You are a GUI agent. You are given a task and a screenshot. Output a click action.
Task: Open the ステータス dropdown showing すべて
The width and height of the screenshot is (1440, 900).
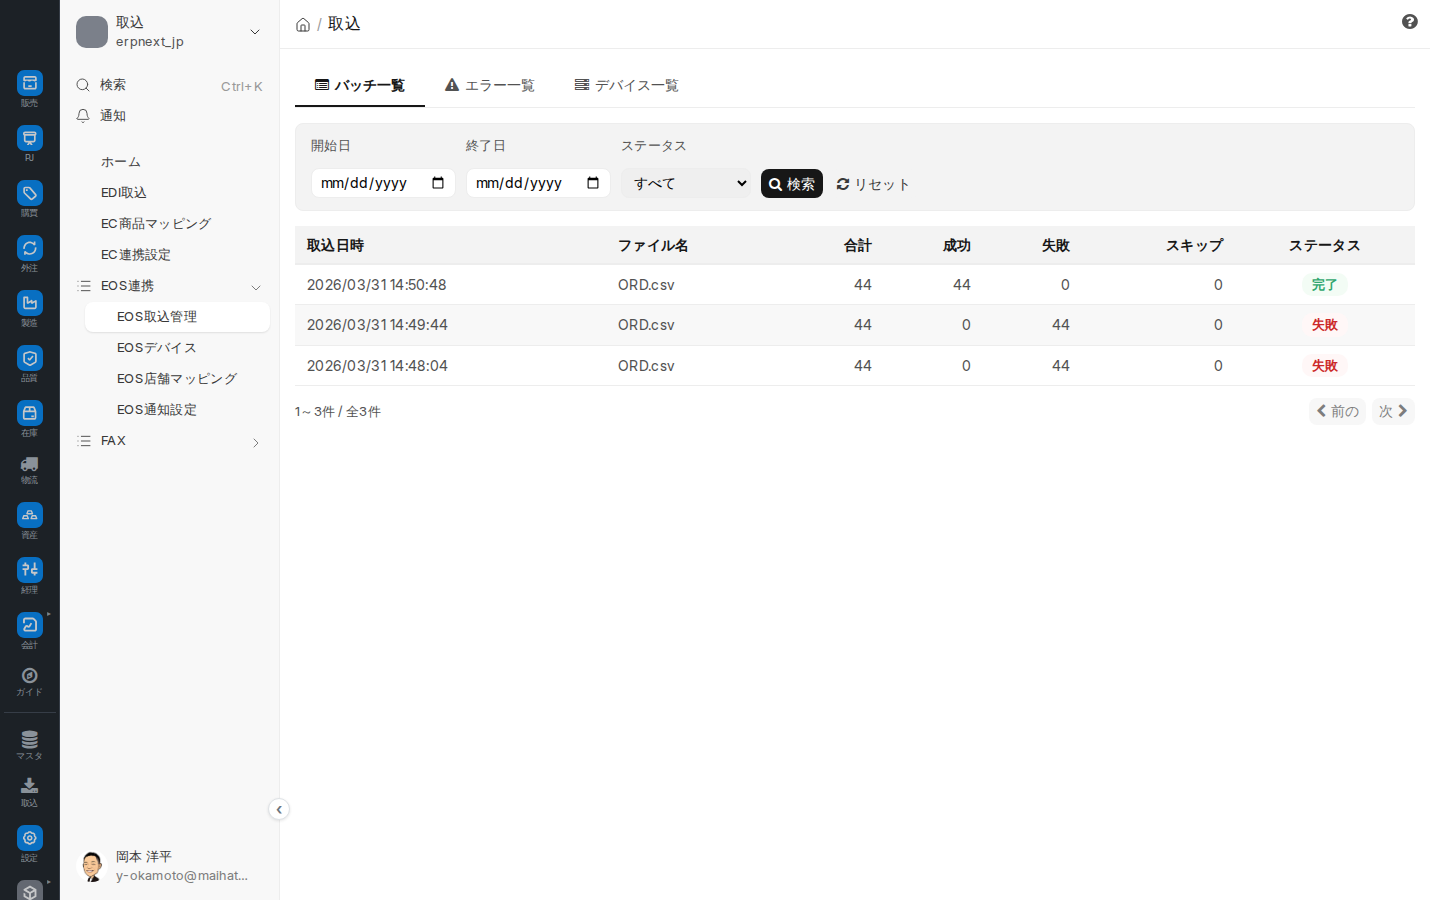pyautogui.click(x=686, y=183)
